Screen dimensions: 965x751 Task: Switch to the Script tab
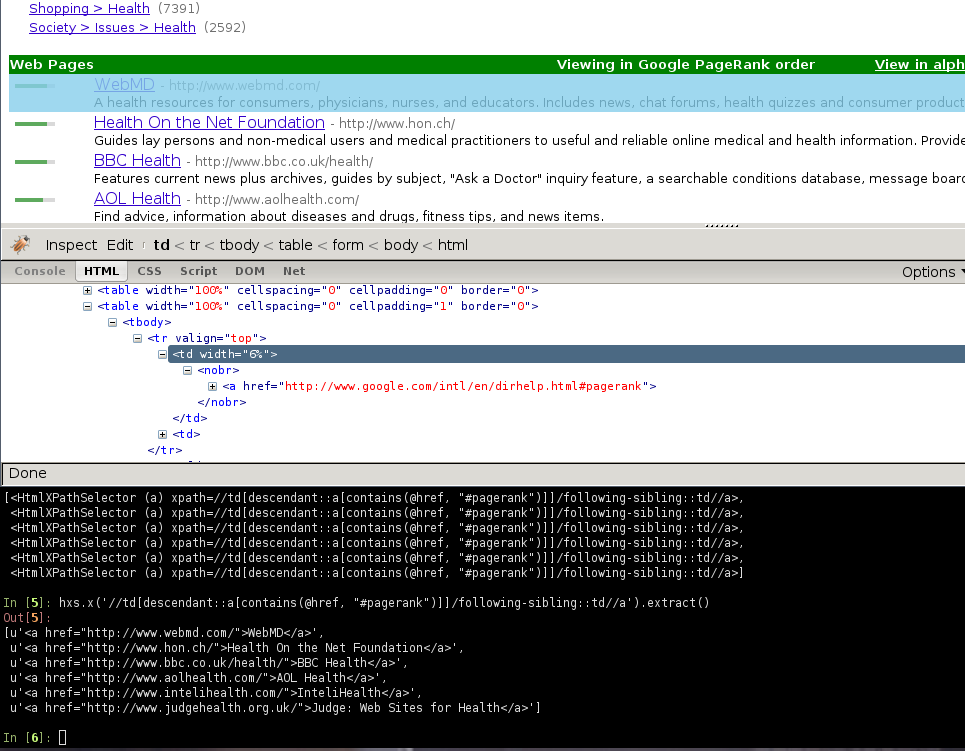click(x=198, y=271)
